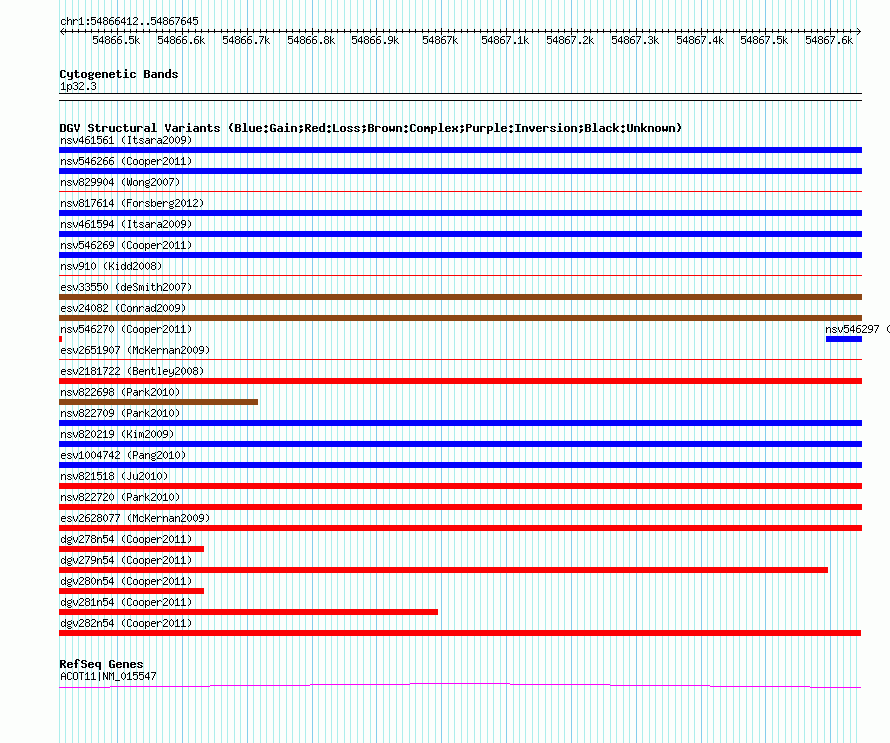Screen dimensions: 890x743
Task: Click the nsv910 (Kidd2008) label
Action: click(x=111, y=266)
